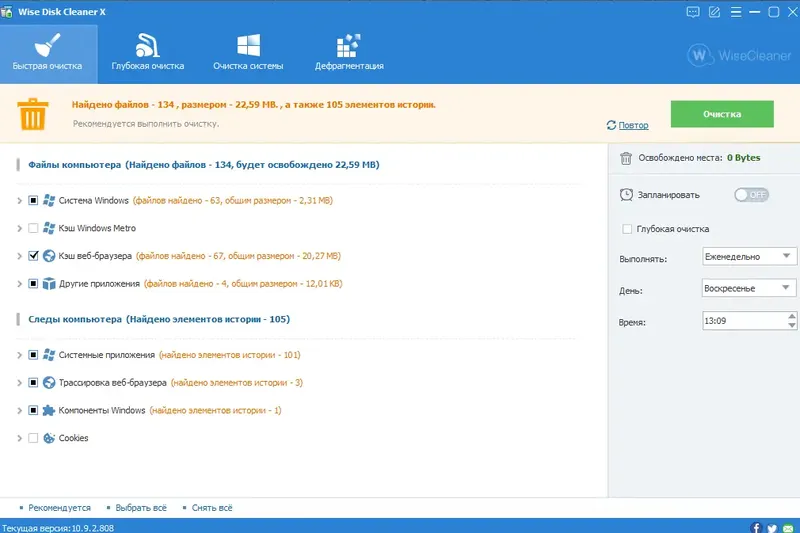This screenshot has width=800, height=533.
Task: Click the Следы компьютера section header
Action: pos(159,319)
